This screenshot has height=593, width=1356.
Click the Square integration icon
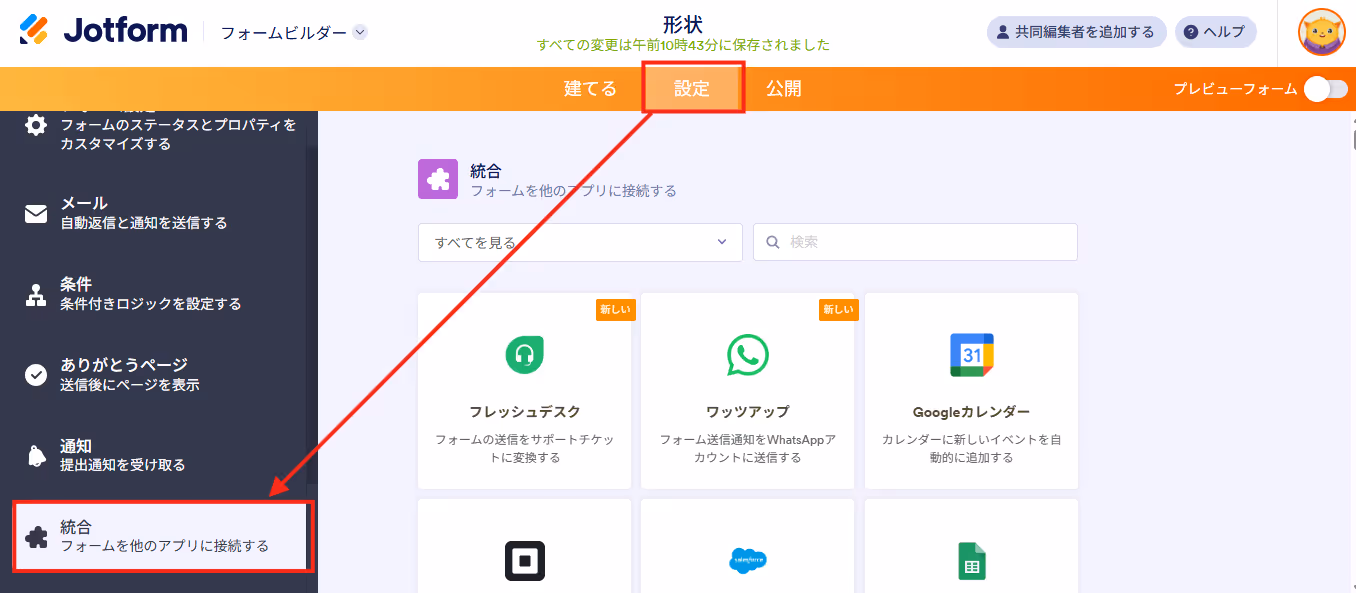[524, 561]
